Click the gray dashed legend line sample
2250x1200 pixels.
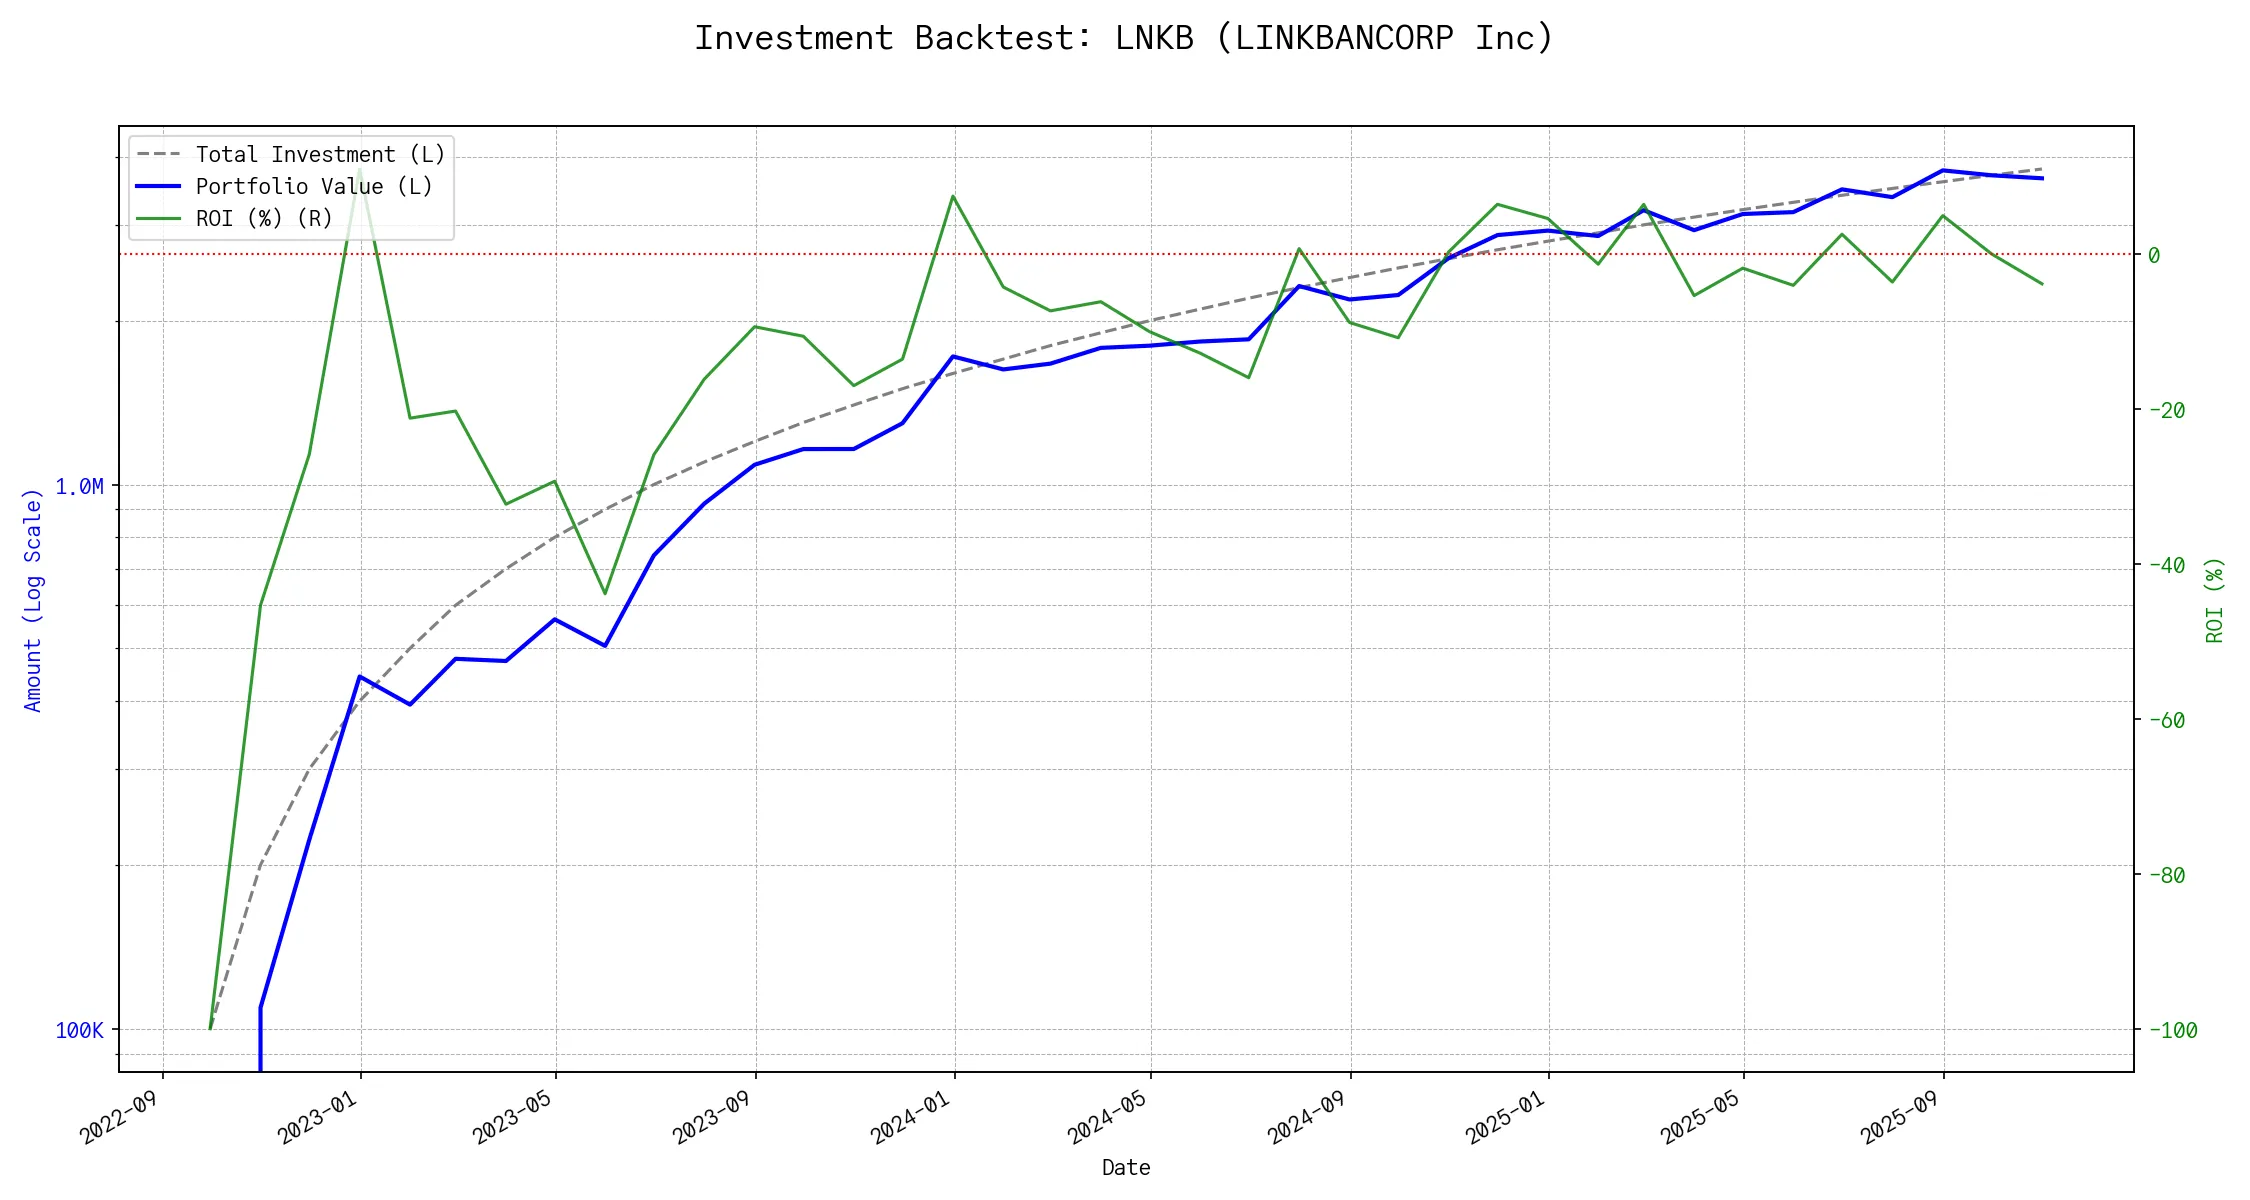coord(159,155)
